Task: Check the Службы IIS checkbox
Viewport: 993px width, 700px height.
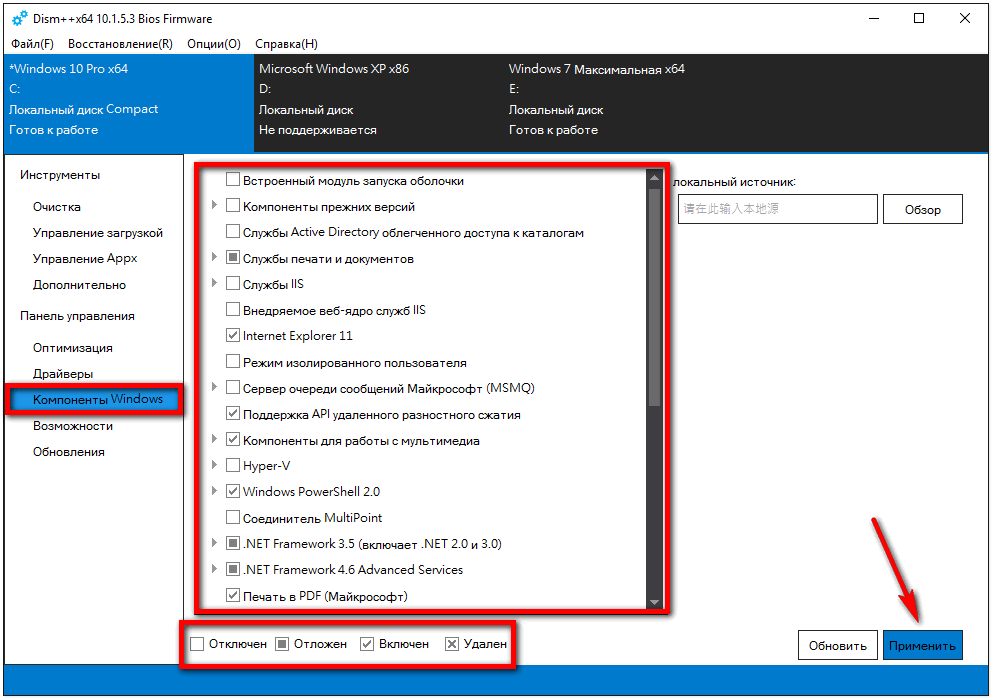Action: click(232, 283)
